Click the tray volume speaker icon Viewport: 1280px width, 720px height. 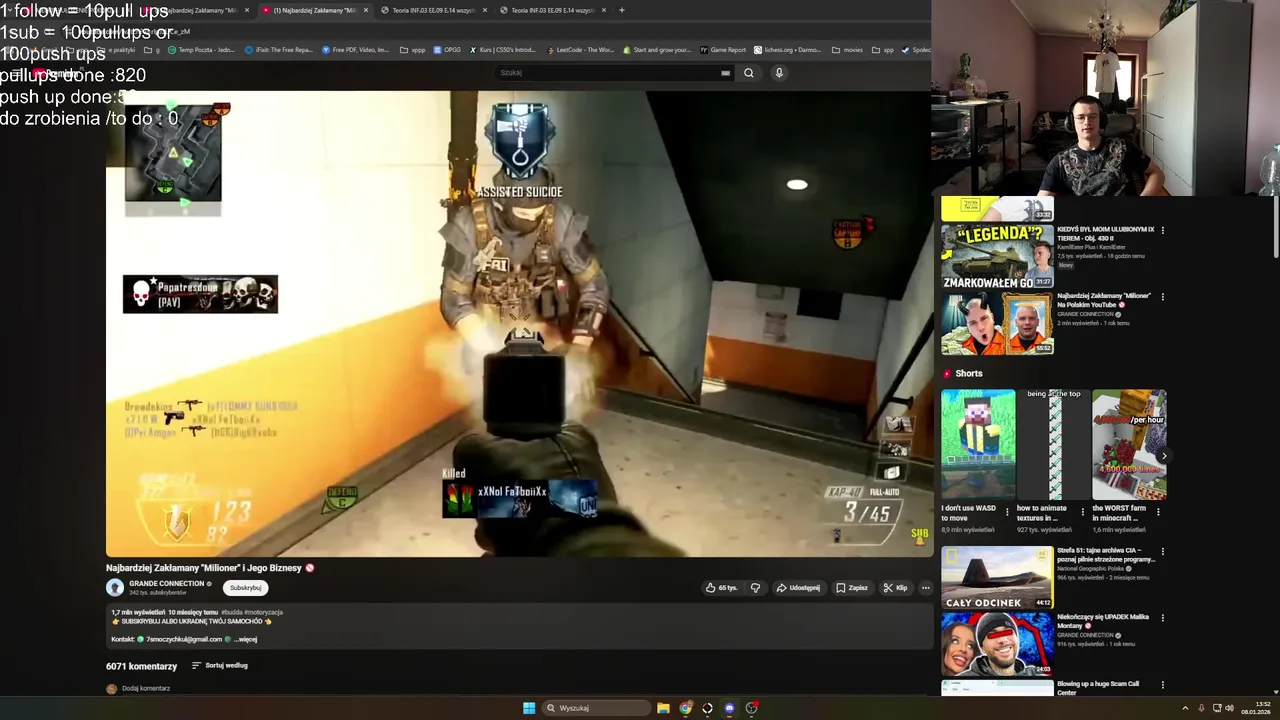click(1229, 708)
